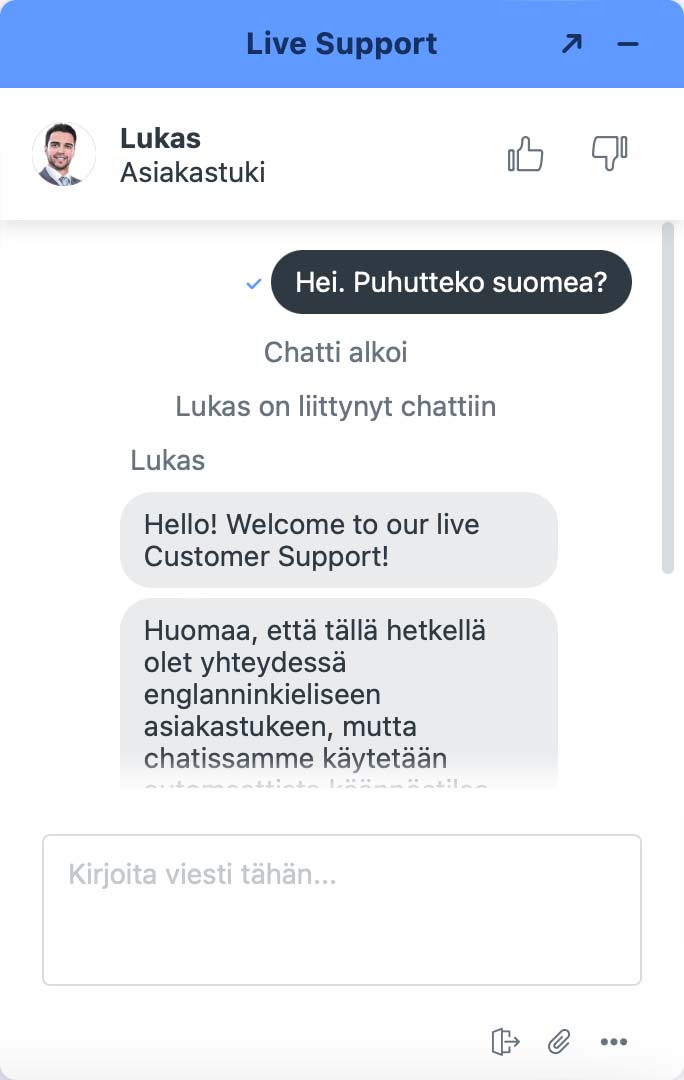This screenshot has height=1080, width=684.
Task: Pop out the Live Support window
Action: [x=571, y=44]
